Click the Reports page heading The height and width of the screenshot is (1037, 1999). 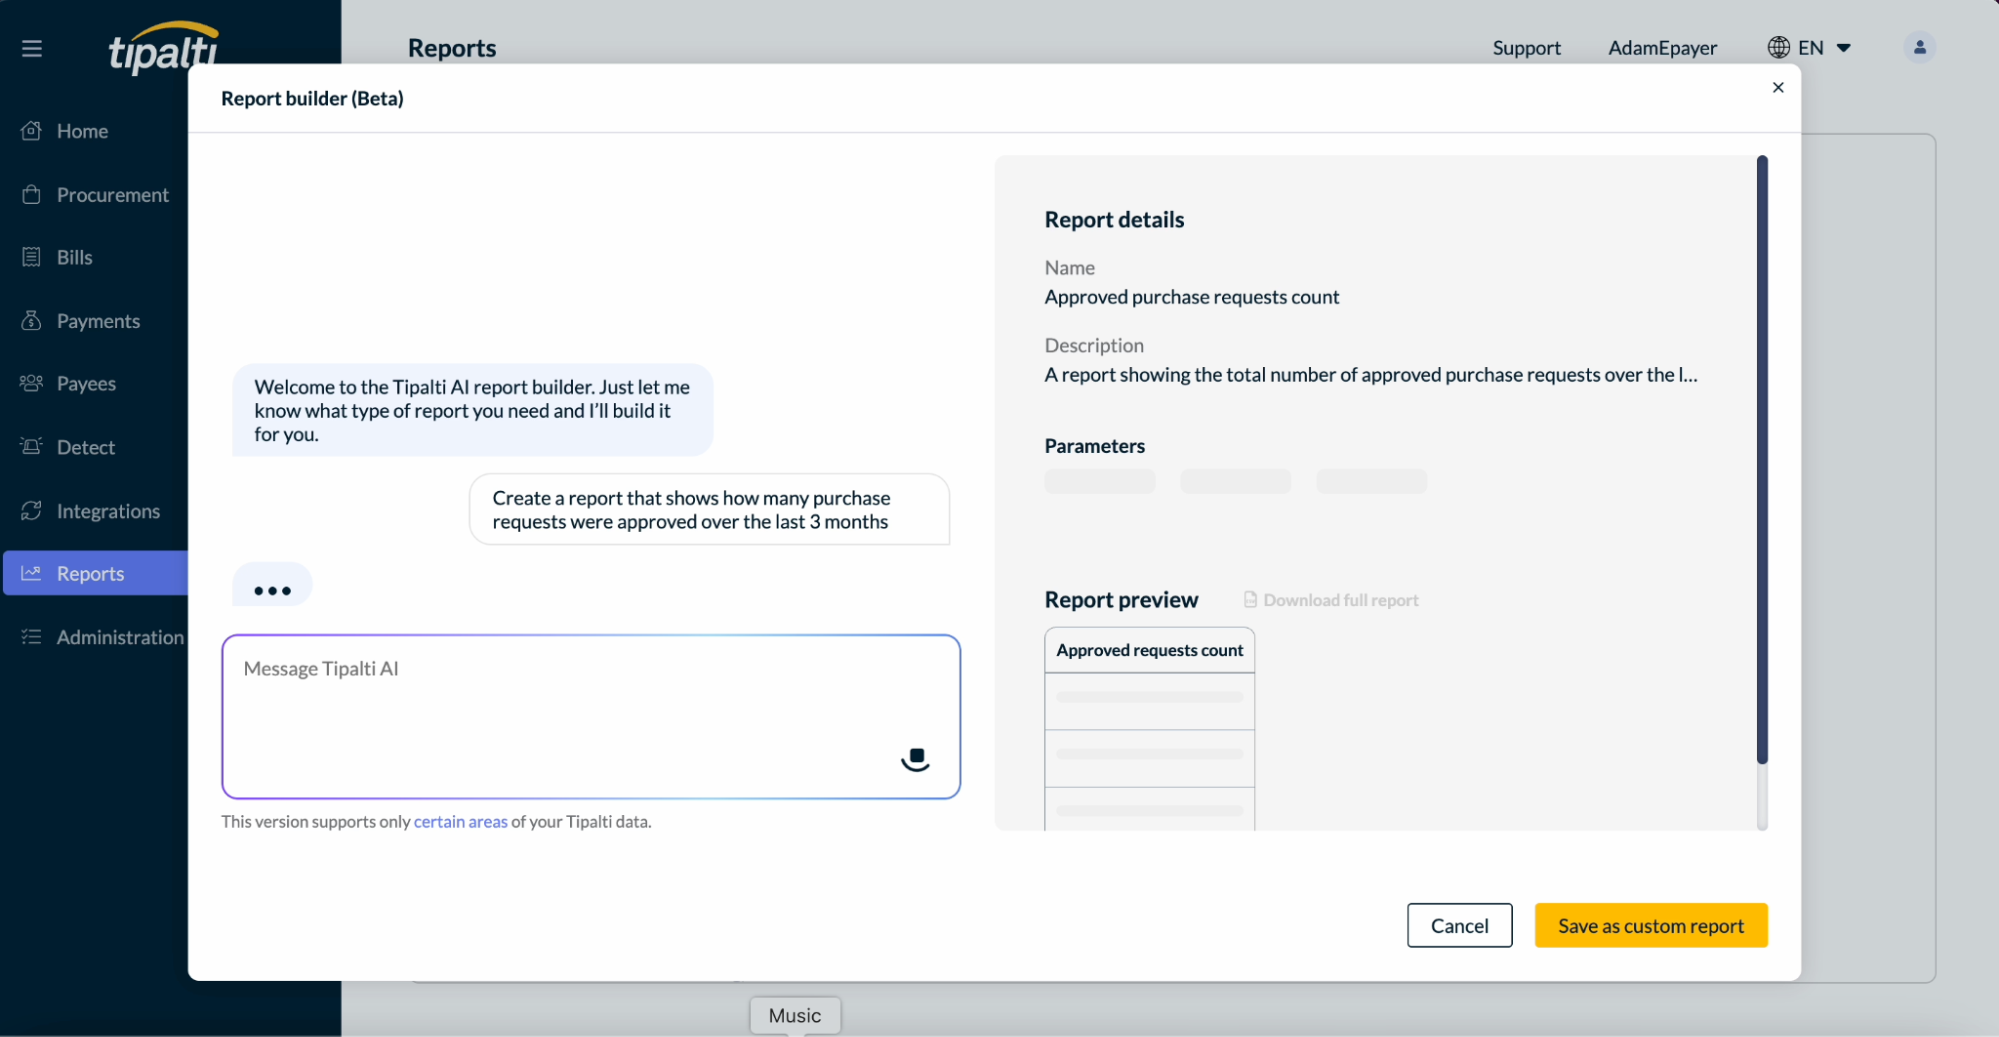452,48
